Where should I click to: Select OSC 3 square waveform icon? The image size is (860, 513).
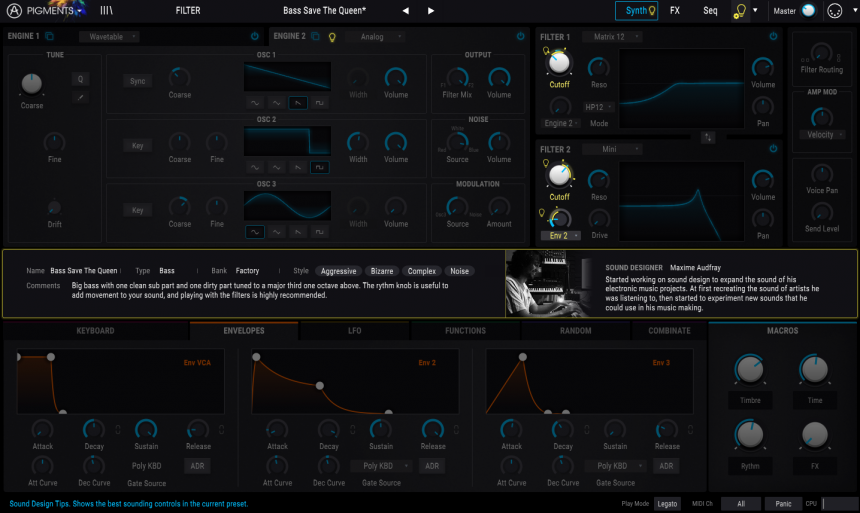[x=319, y=232]
